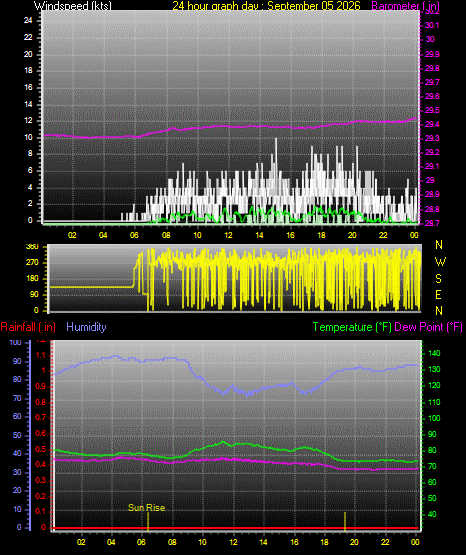Click the blue "100" humidity axis value
The height and width of the screenshot is (555, 466).
click(16, 343)
